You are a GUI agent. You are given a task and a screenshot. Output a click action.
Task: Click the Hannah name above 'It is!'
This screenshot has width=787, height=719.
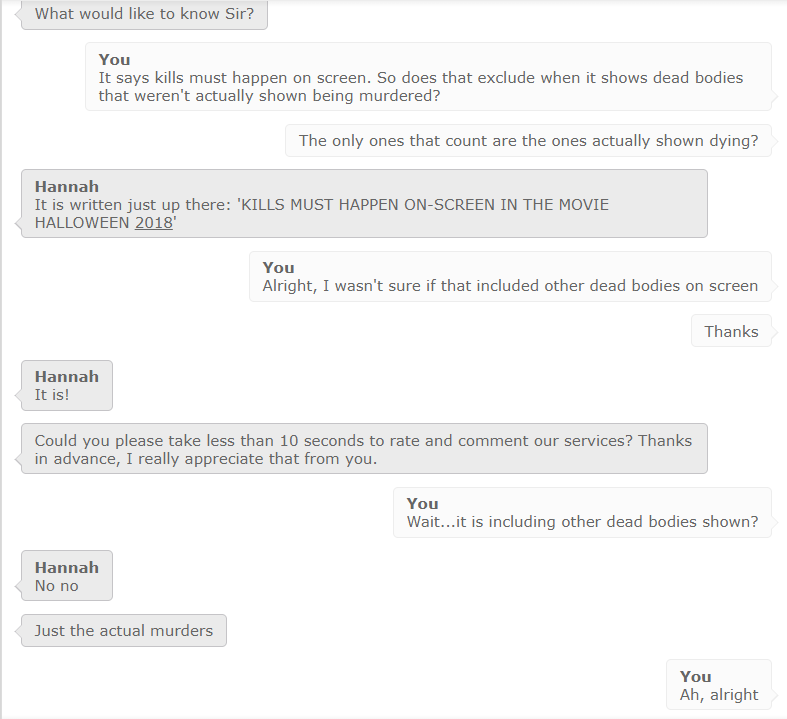(x=67, y=377)
